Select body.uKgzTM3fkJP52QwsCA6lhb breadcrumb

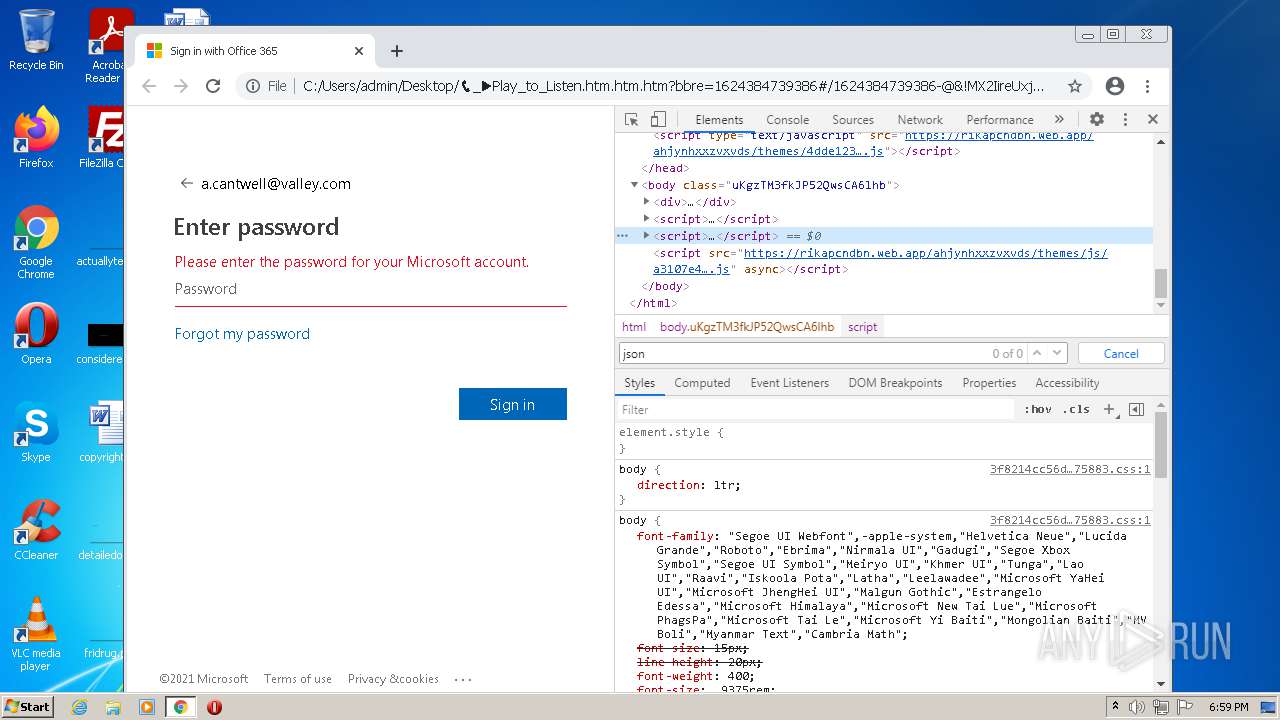[x=747, y=327]
